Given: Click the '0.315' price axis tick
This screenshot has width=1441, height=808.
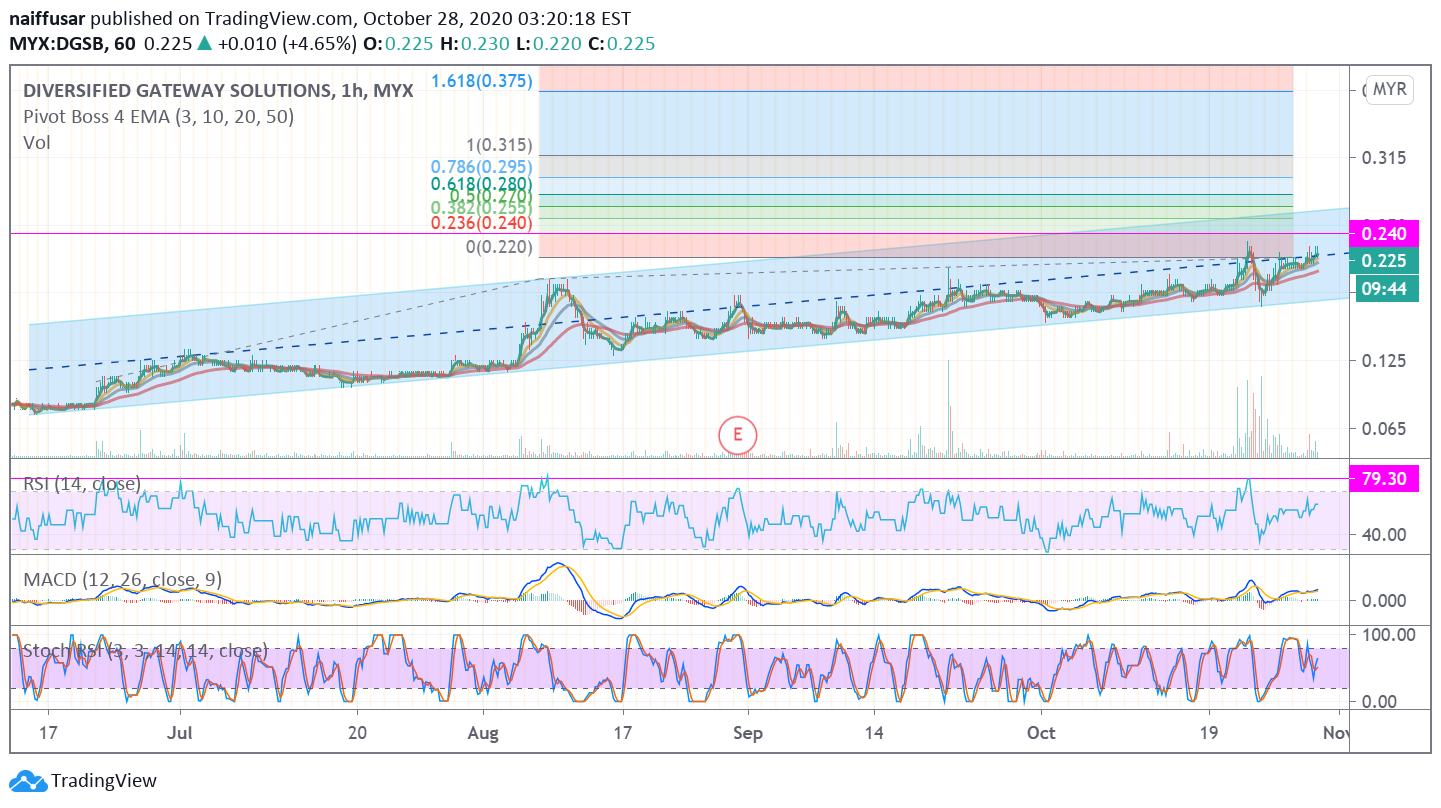Looking at the screenshot, I should 1384,158.
